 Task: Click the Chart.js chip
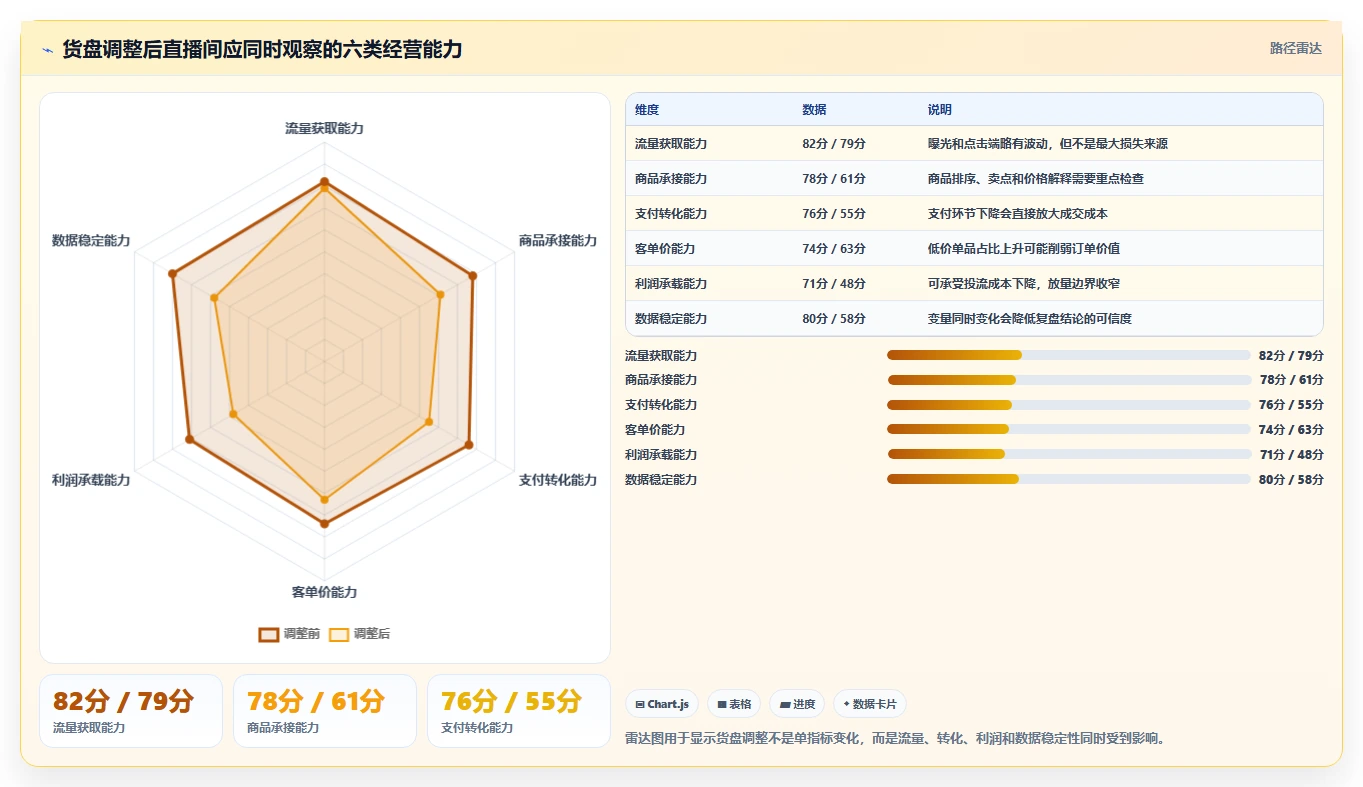coord(662,704)
